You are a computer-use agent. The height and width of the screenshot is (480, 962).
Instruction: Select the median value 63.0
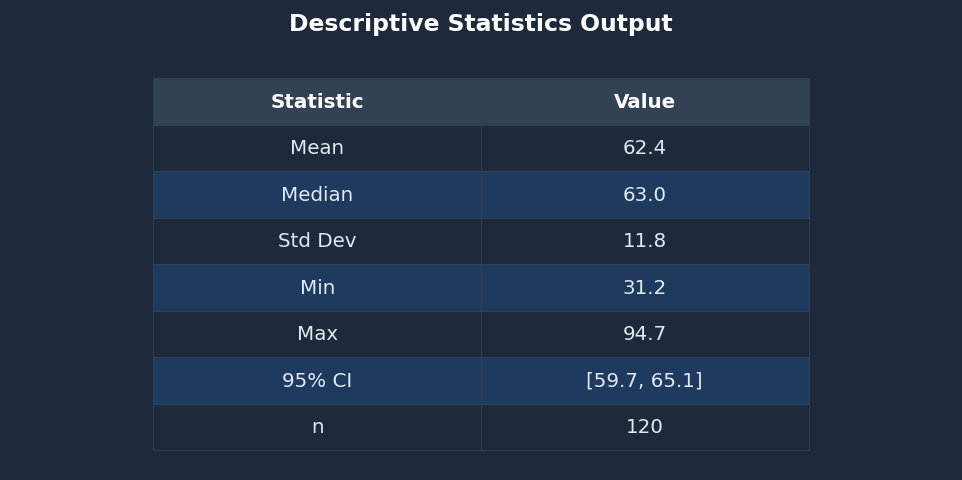tap(644, 195)
